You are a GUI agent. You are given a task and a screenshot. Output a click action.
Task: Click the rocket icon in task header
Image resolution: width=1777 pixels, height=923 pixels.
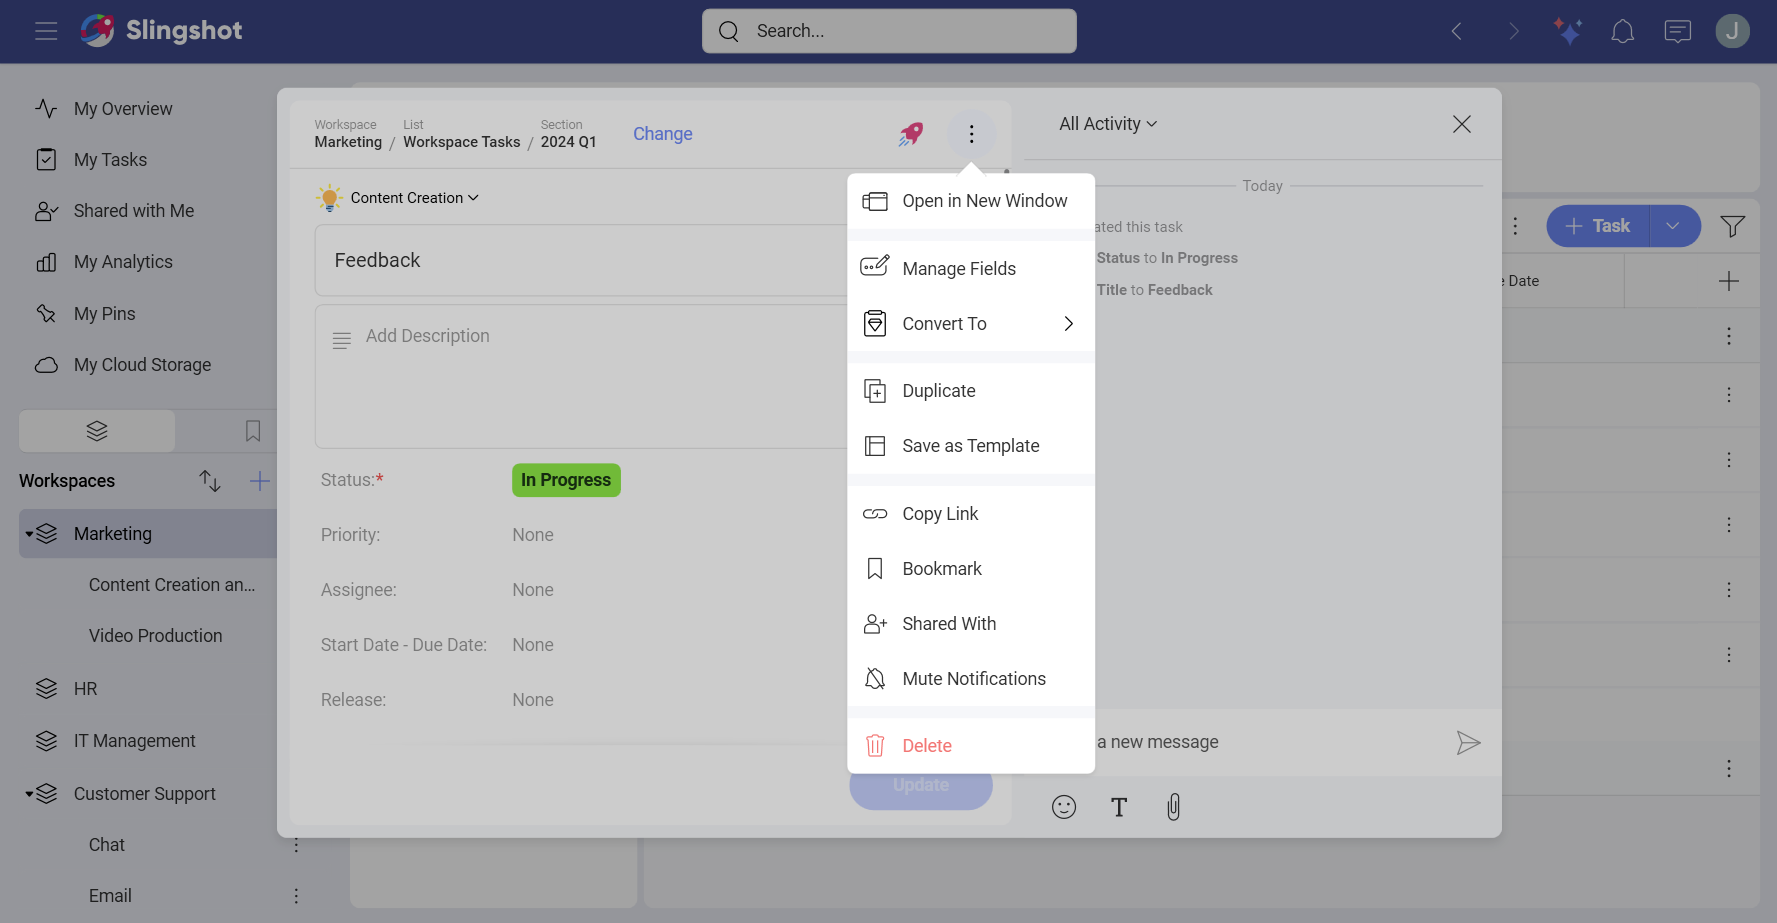910,134
